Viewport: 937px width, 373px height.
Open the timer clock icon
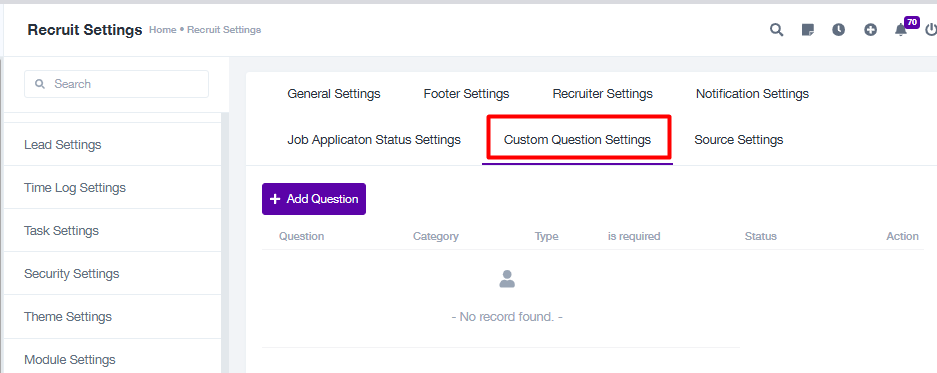click(839, 30)
